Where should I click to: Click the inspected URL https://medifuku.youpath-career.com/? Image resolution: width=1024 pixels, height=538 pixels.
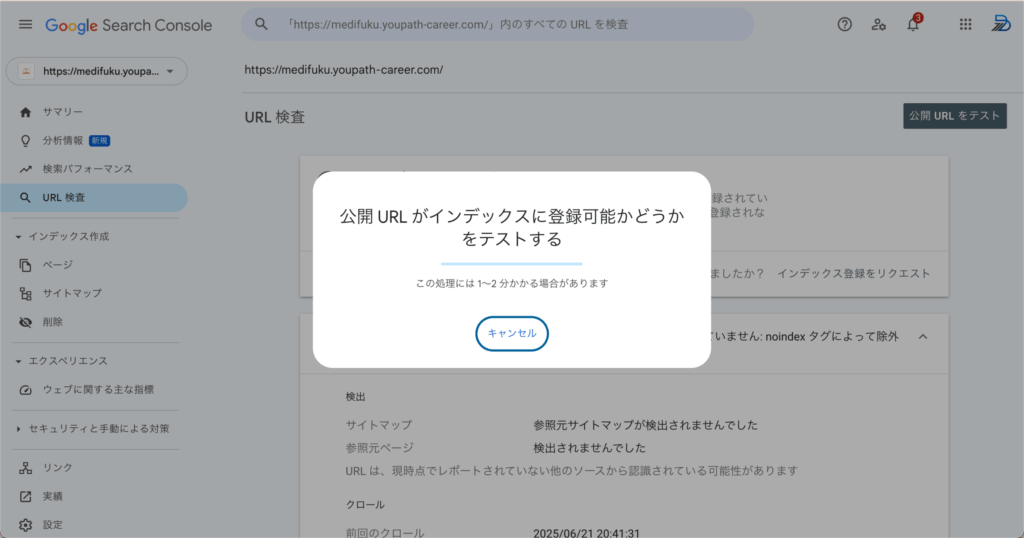click(344, 70)
